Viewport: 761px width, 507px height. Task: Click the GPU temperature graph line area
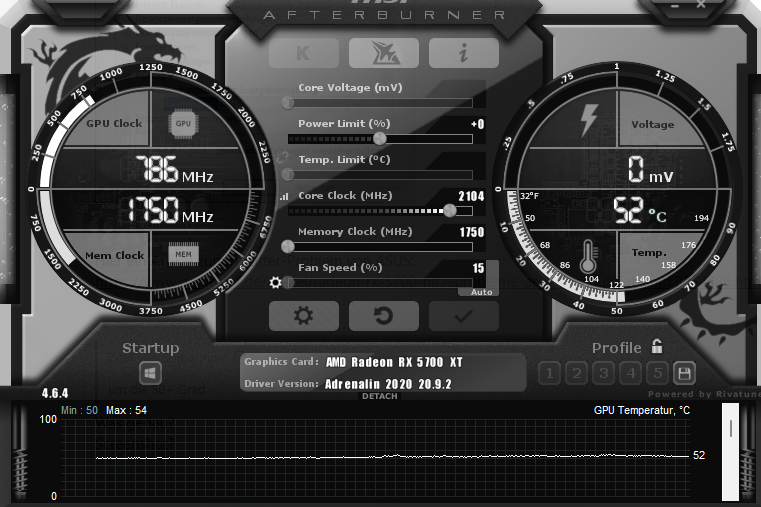coord(375,459)
